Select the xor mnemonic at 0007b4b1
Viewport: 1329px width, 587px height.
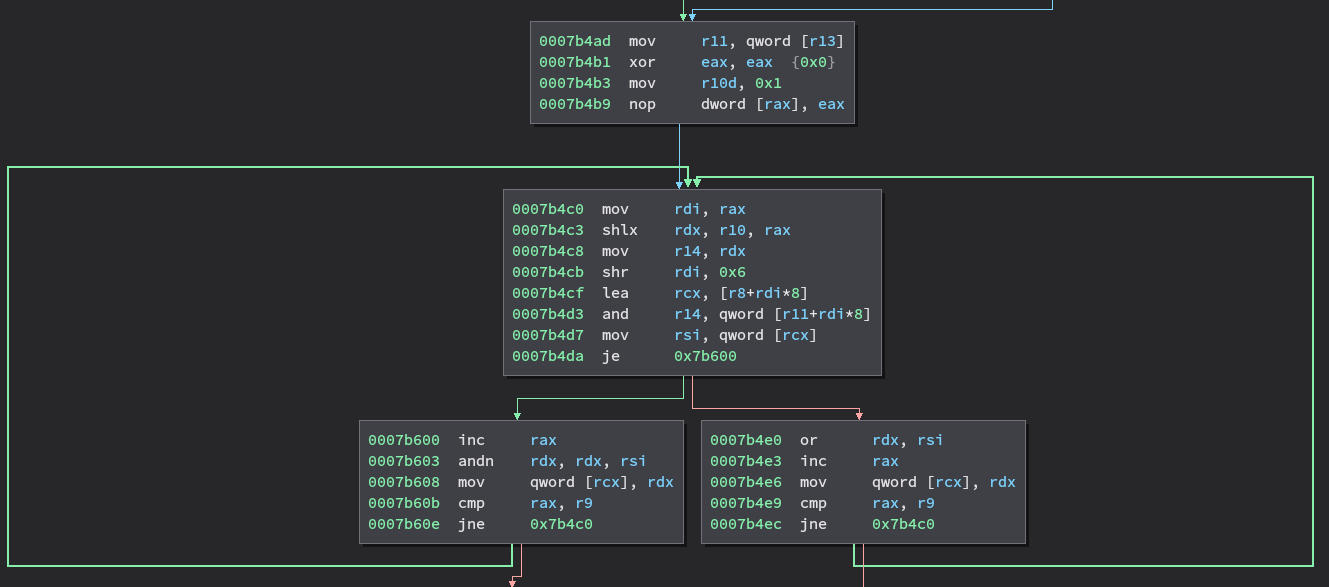(641, 62)
